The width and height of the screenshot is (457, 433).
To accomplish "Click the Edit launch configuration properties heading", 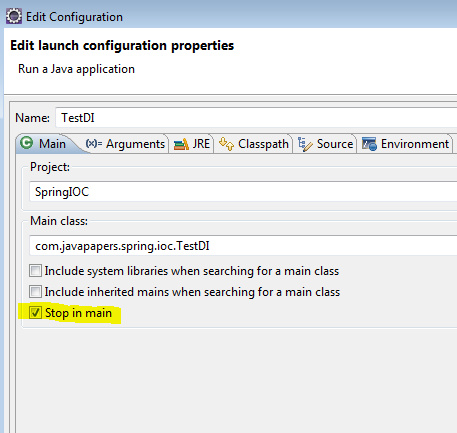I will pos(122,46).
